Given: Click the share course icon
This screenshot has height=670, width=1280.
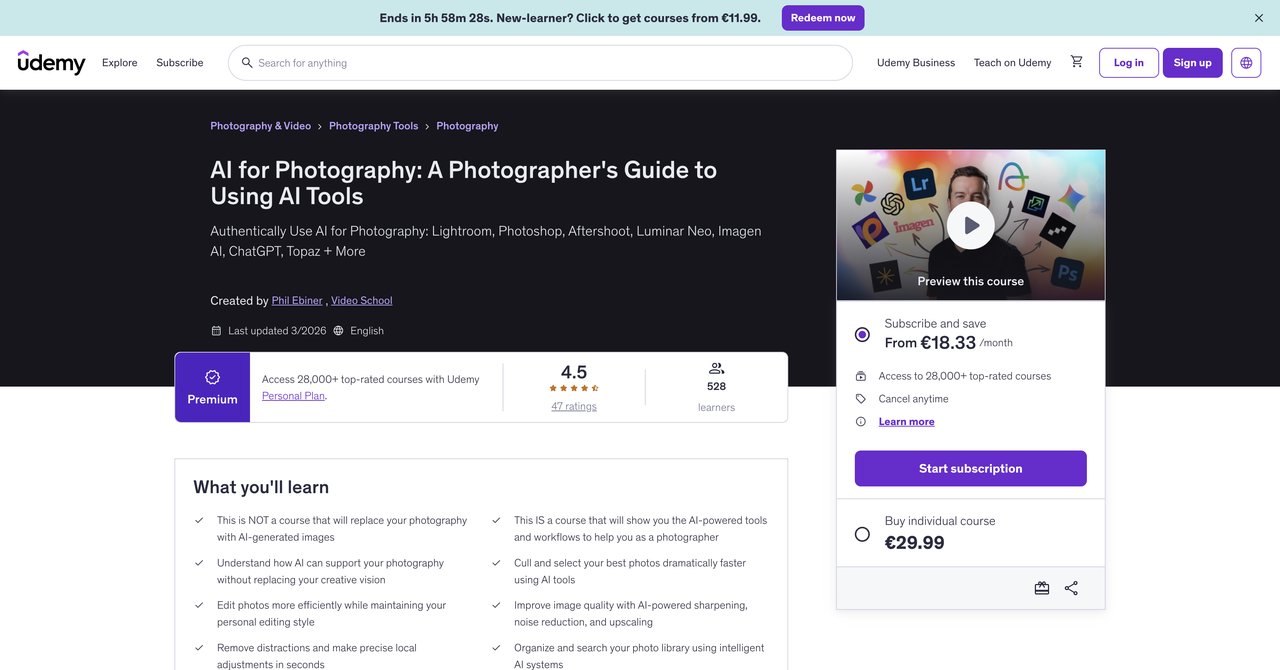Looking at the screenshot, I should tap(1071, 588).
